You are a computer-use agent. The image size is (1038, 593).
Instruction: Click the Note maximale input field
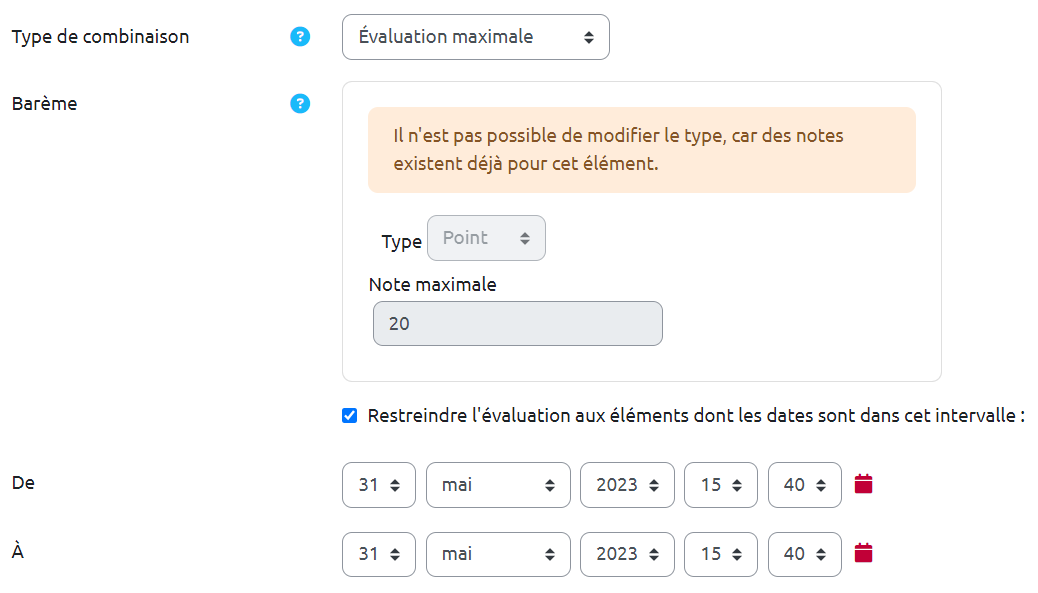517,324
